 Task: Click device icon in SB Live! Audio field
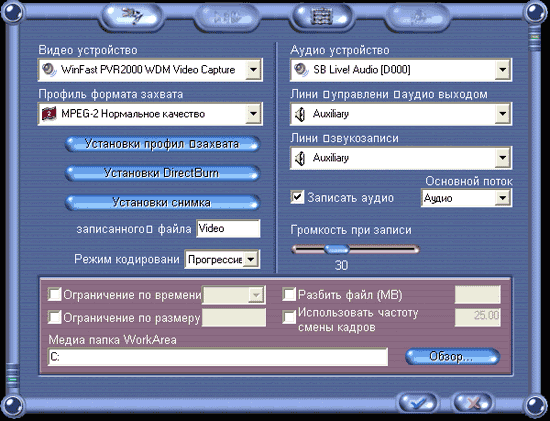pos(301,69)
